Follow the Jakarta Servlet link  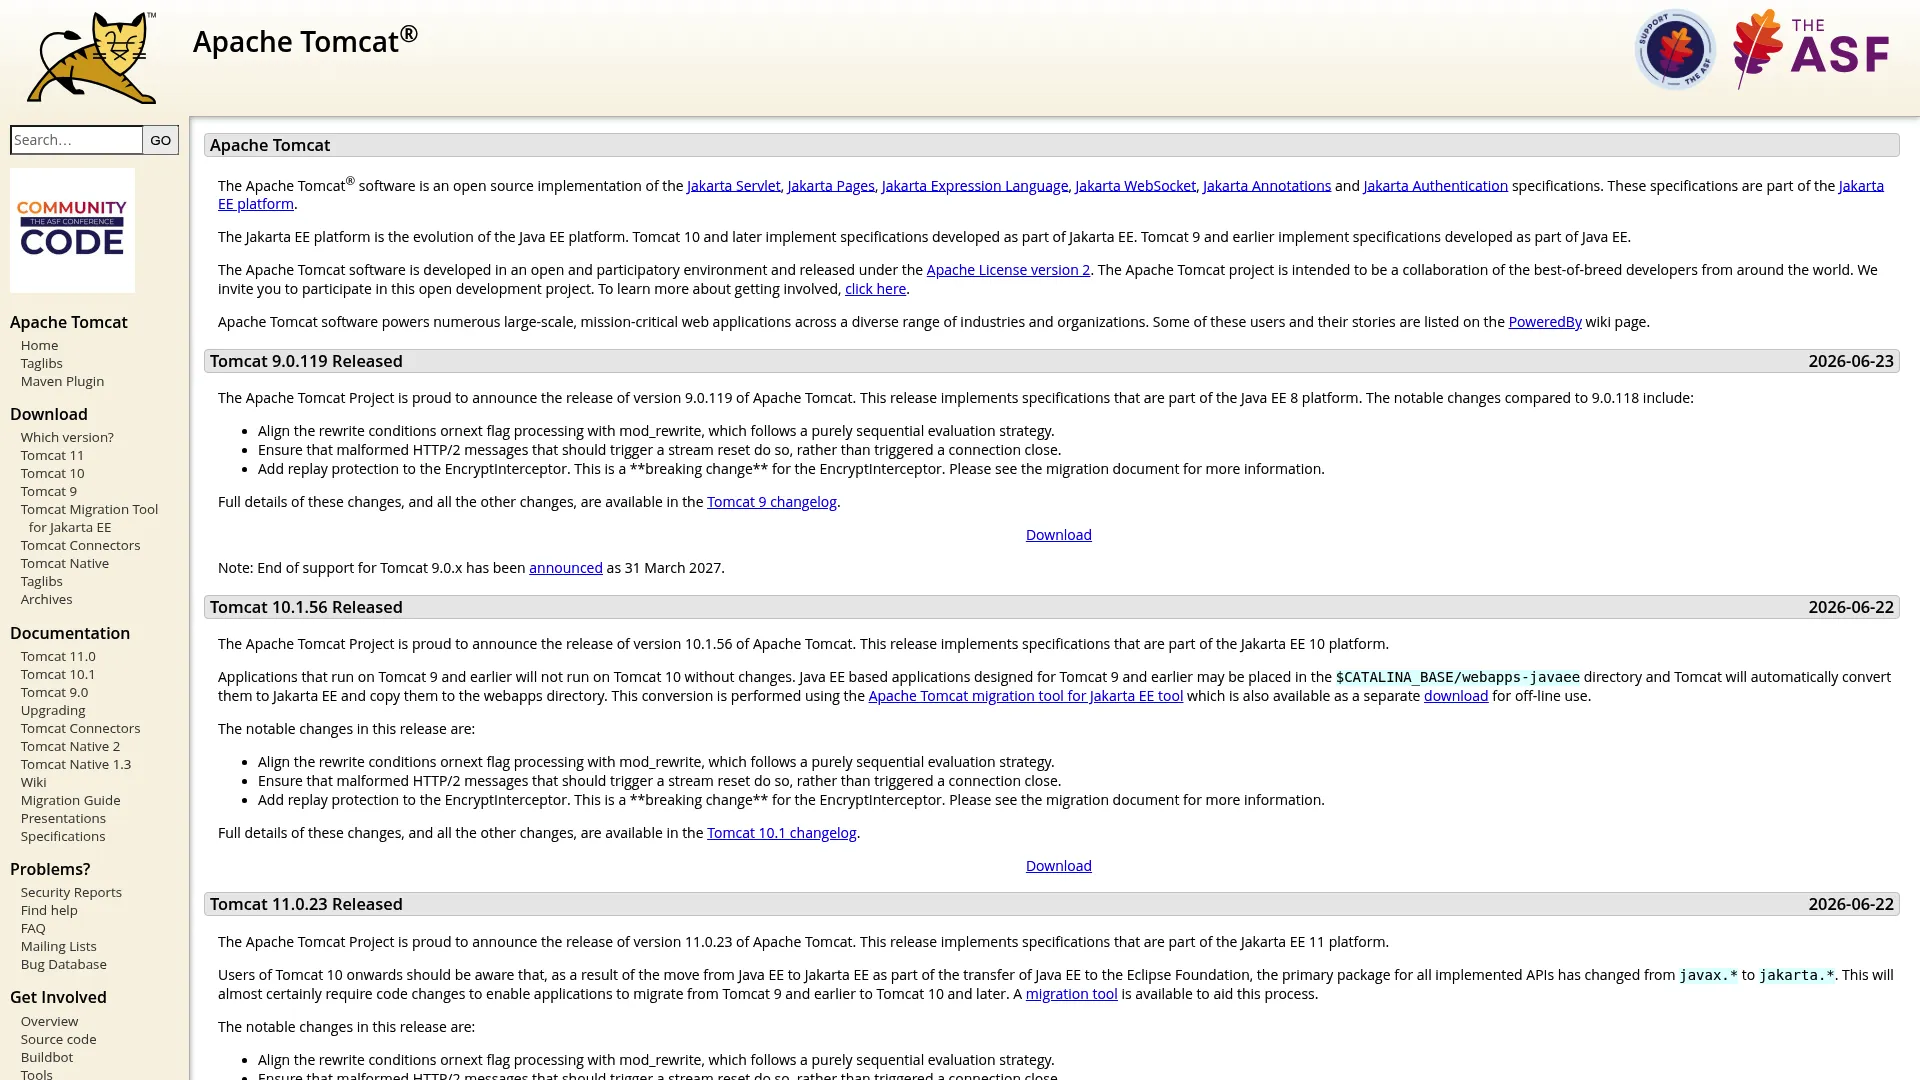click(733, 186)
